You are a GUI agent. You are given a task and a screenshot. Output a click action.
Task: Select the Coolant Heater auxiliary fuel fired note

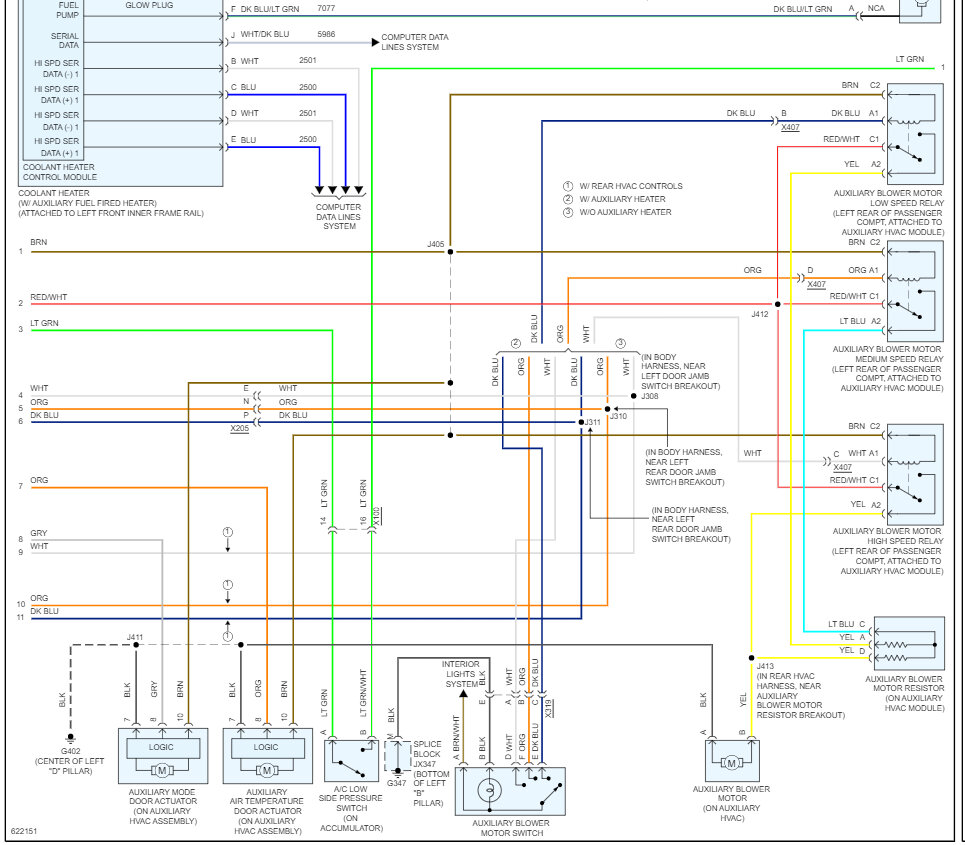111,203
